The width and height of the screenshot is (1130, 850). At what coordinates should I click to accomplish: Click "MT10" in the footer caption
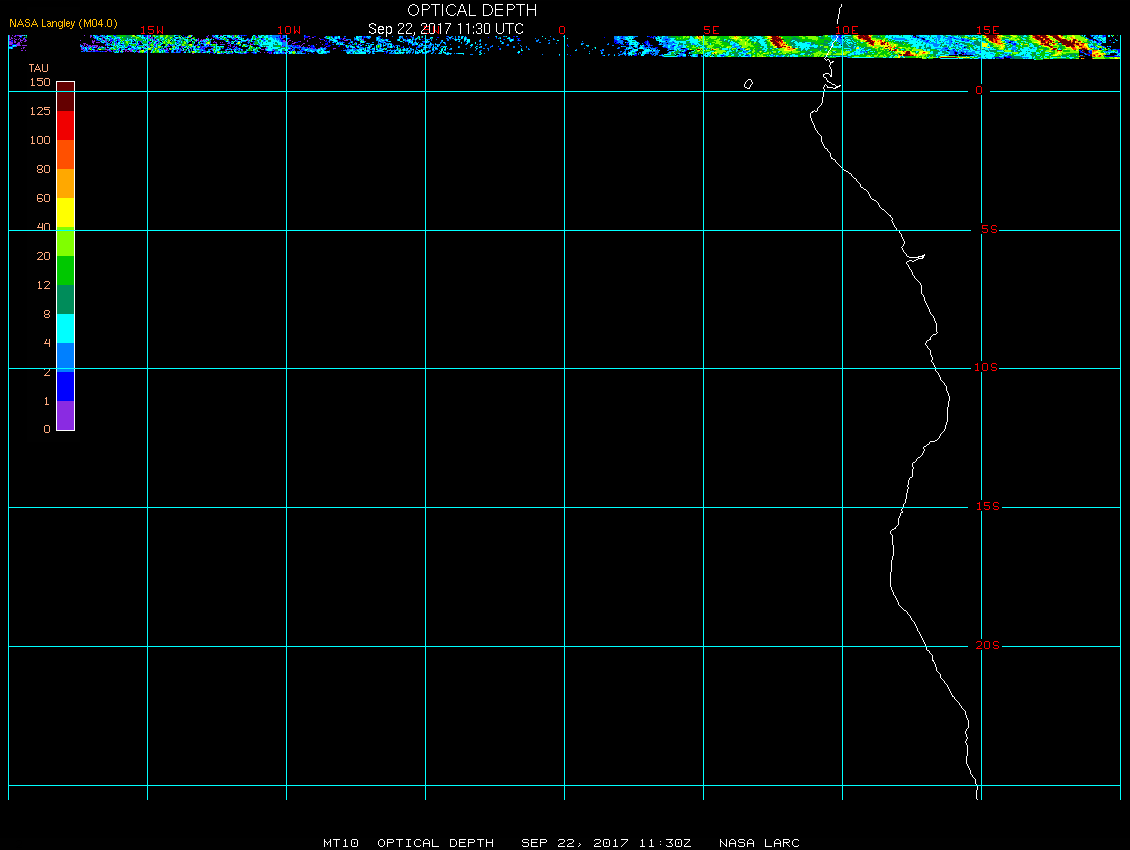coord(341,843)
